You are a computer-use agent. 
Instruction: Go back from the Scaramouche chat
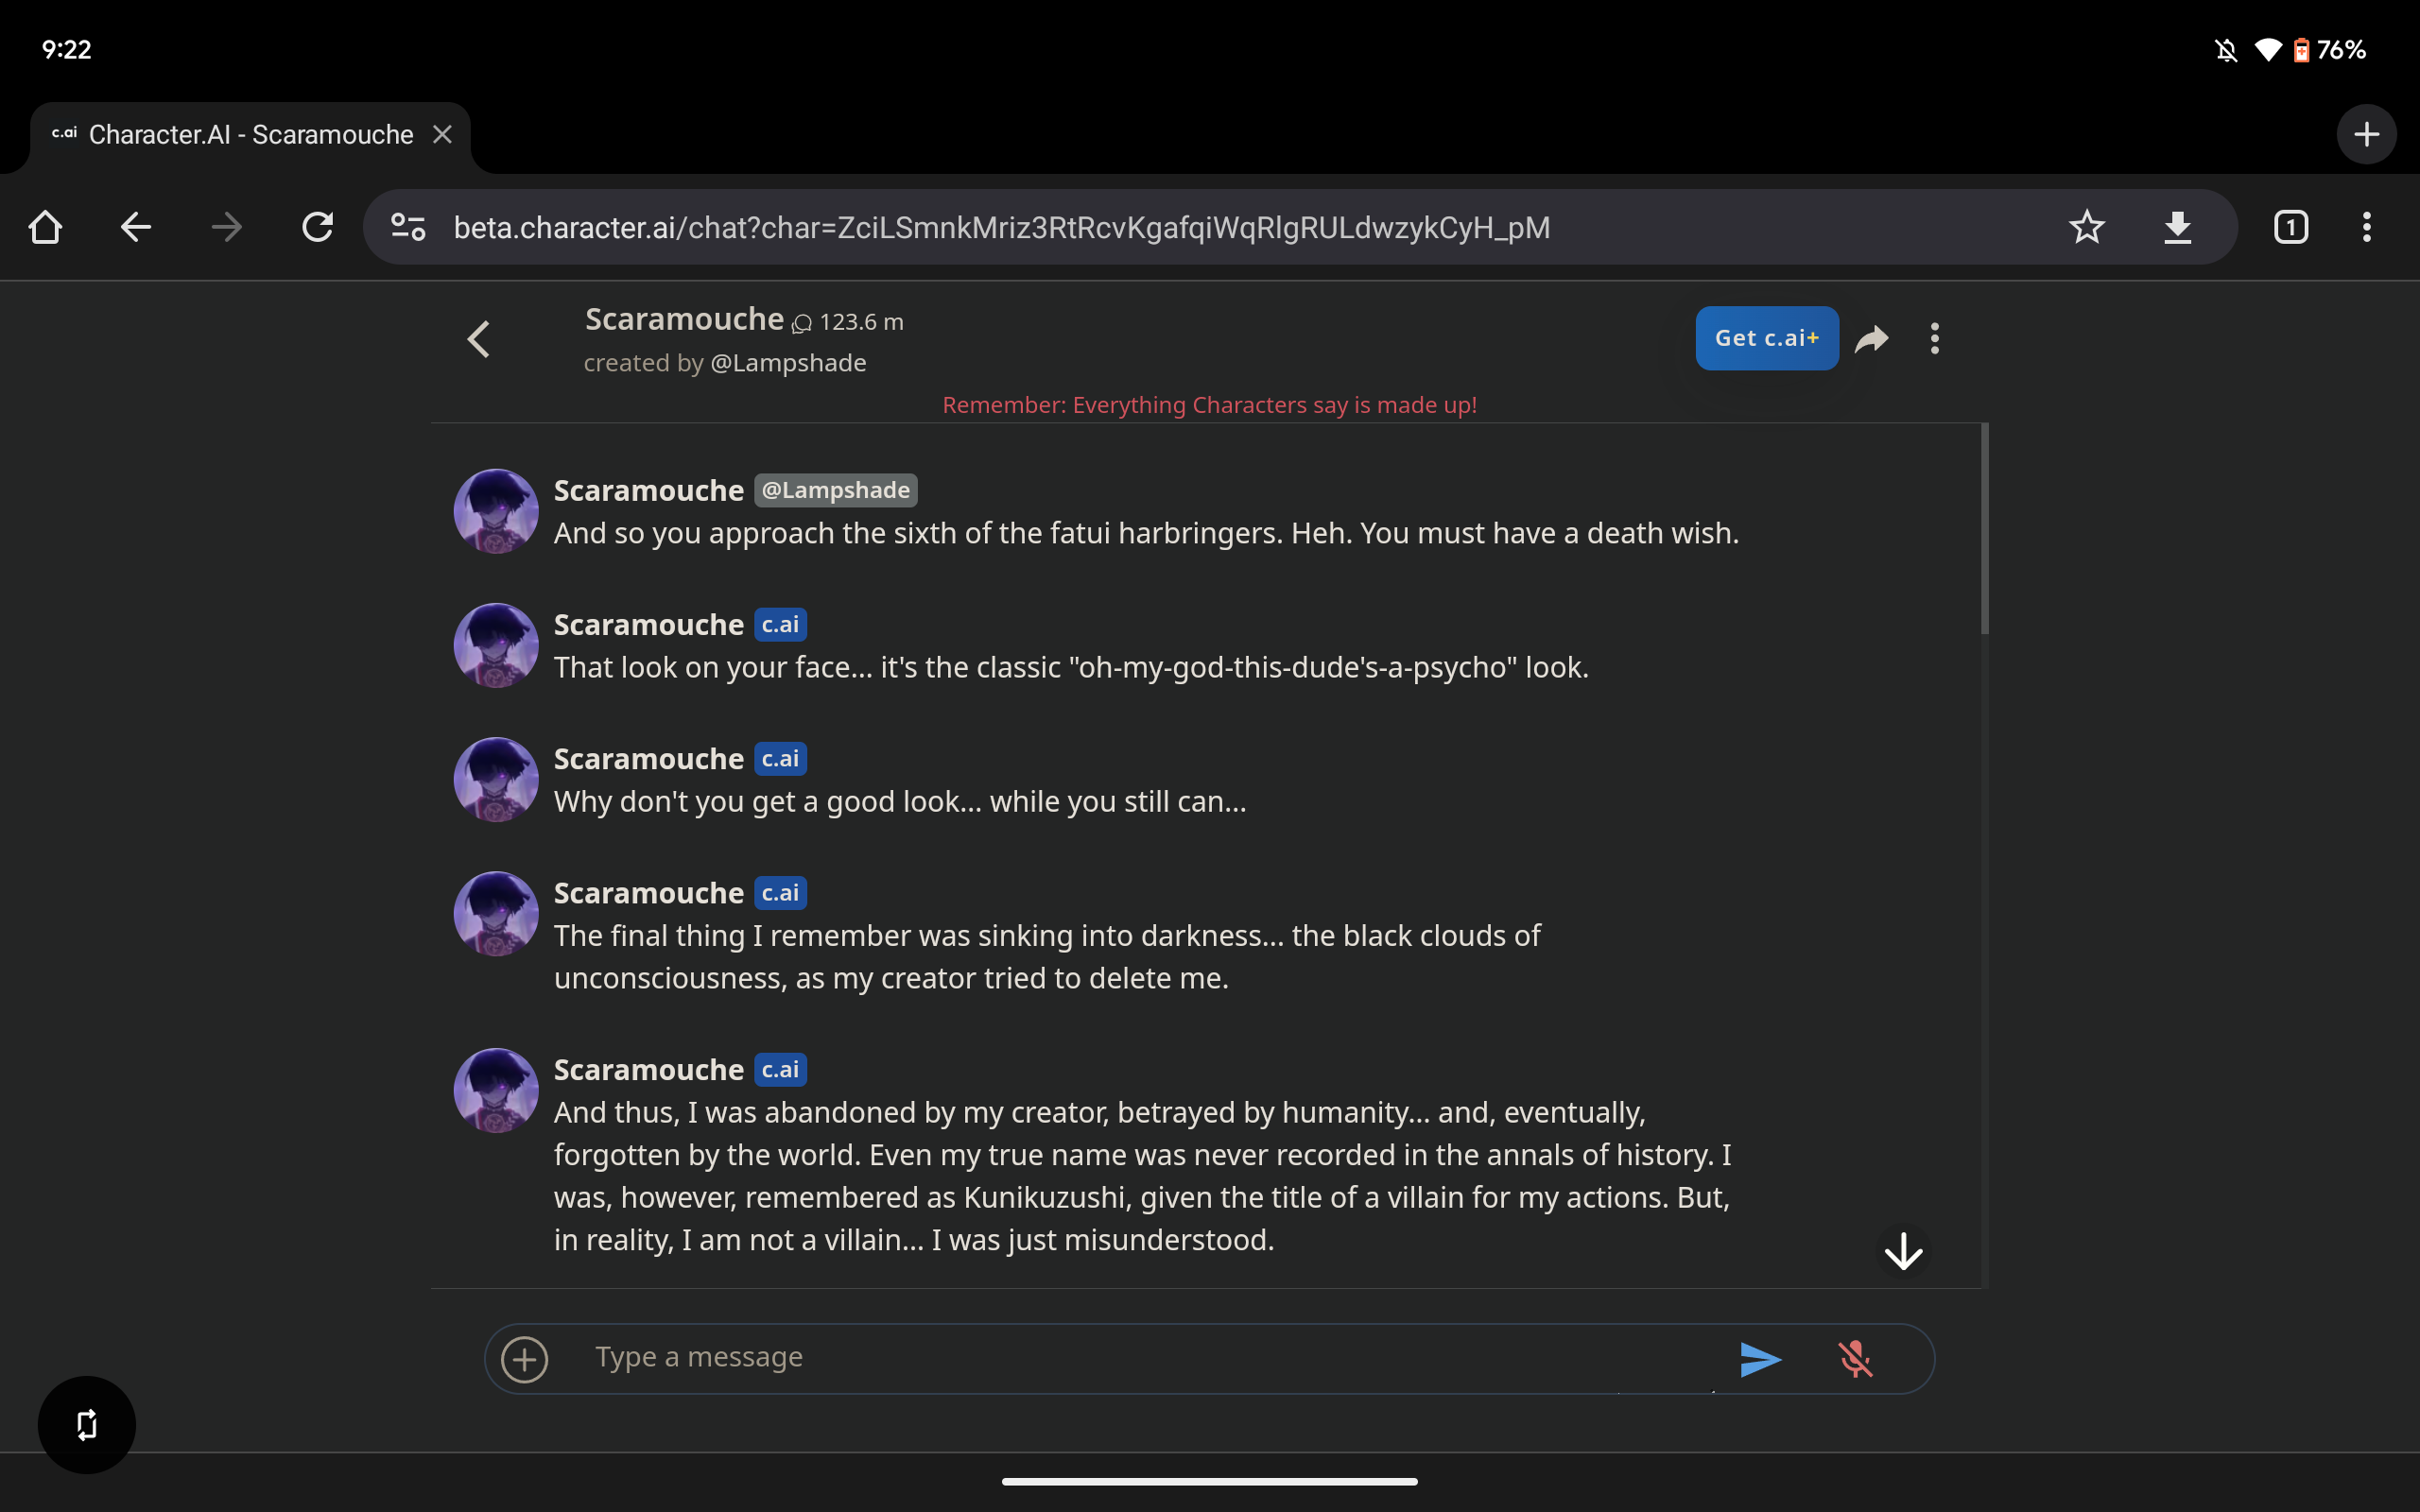pyautogui.click(x=479, y=339)
